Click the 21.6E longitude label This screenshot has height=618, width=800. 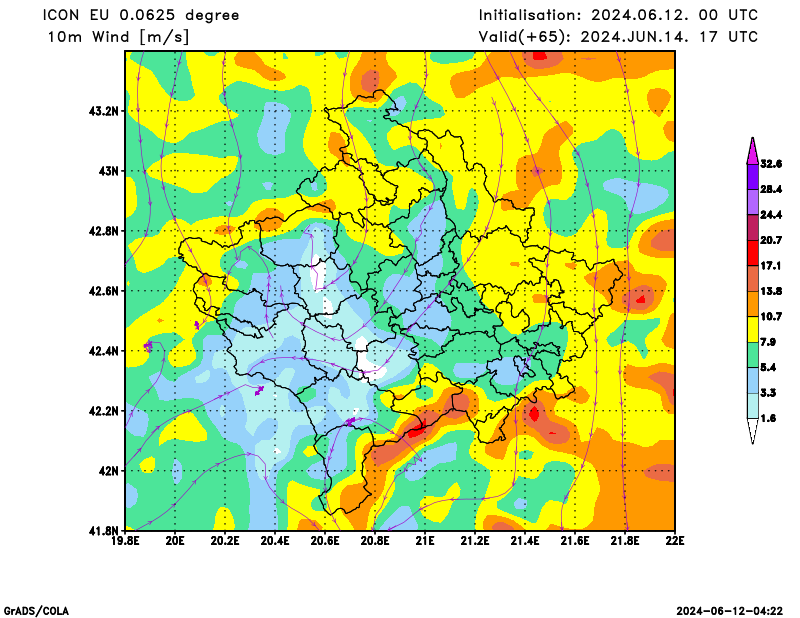pos(576,541)
